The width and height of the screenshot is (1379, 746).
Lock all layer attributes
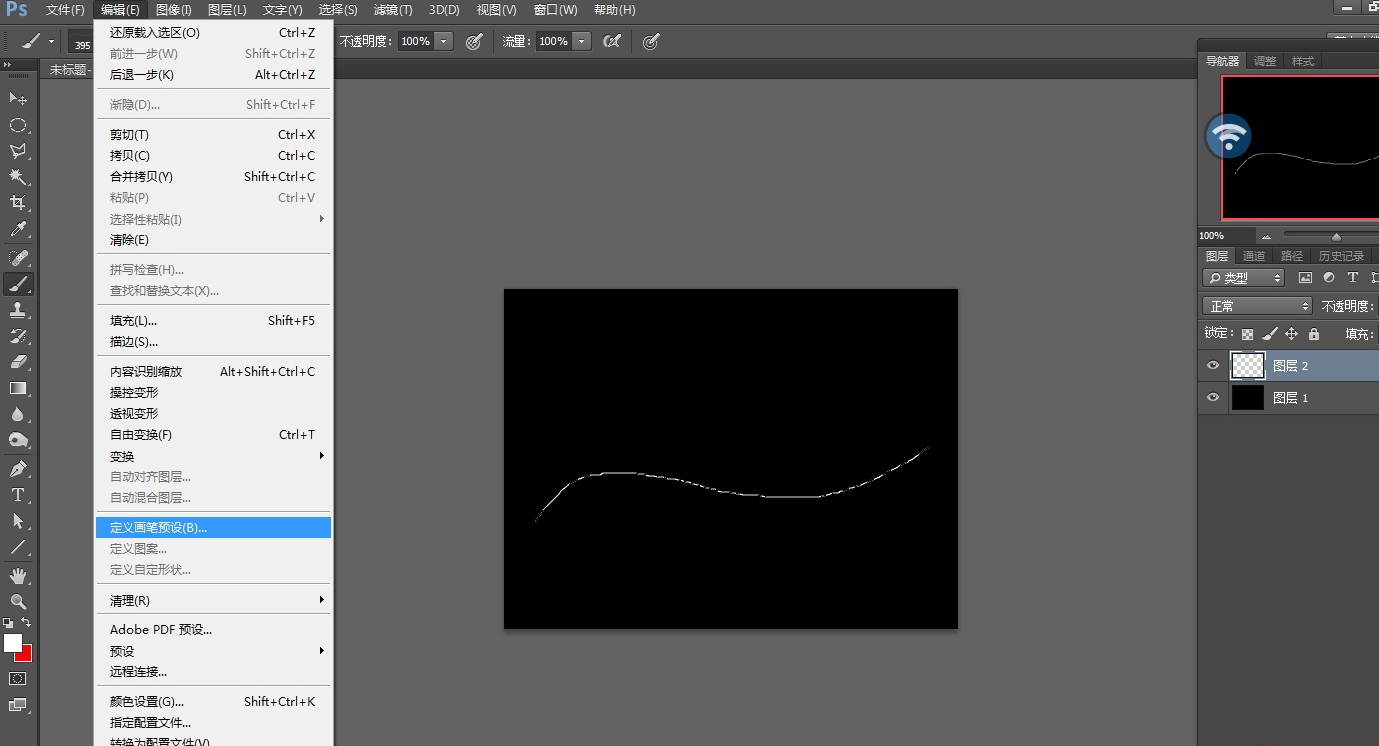click(x=1314, y=334)
